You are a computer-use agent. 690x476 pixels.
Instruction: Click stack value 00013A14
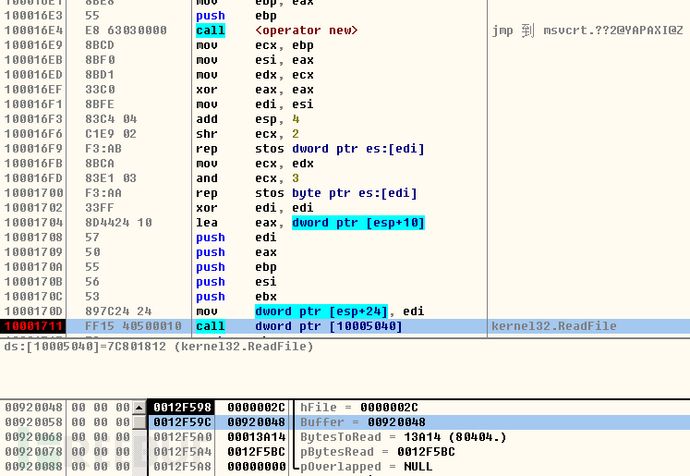point(256,437)
